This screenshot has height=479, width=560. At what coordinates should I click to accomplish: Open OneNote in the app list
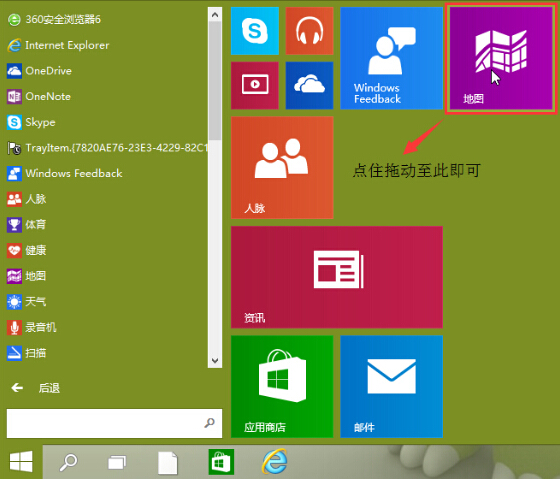[39, 96]
